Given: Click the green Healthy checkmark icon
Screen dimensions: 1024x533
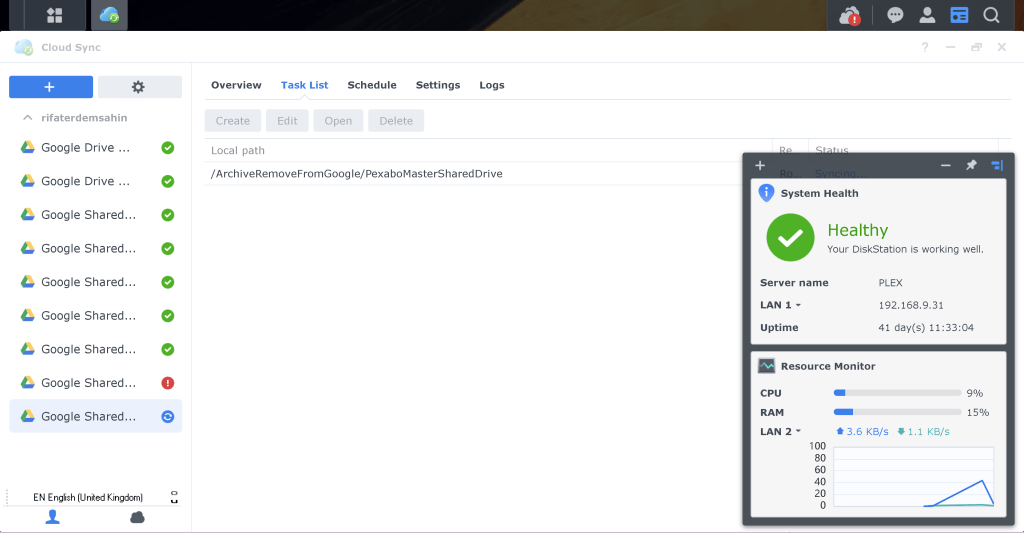Looking at the screenshot, I should 790,237.
